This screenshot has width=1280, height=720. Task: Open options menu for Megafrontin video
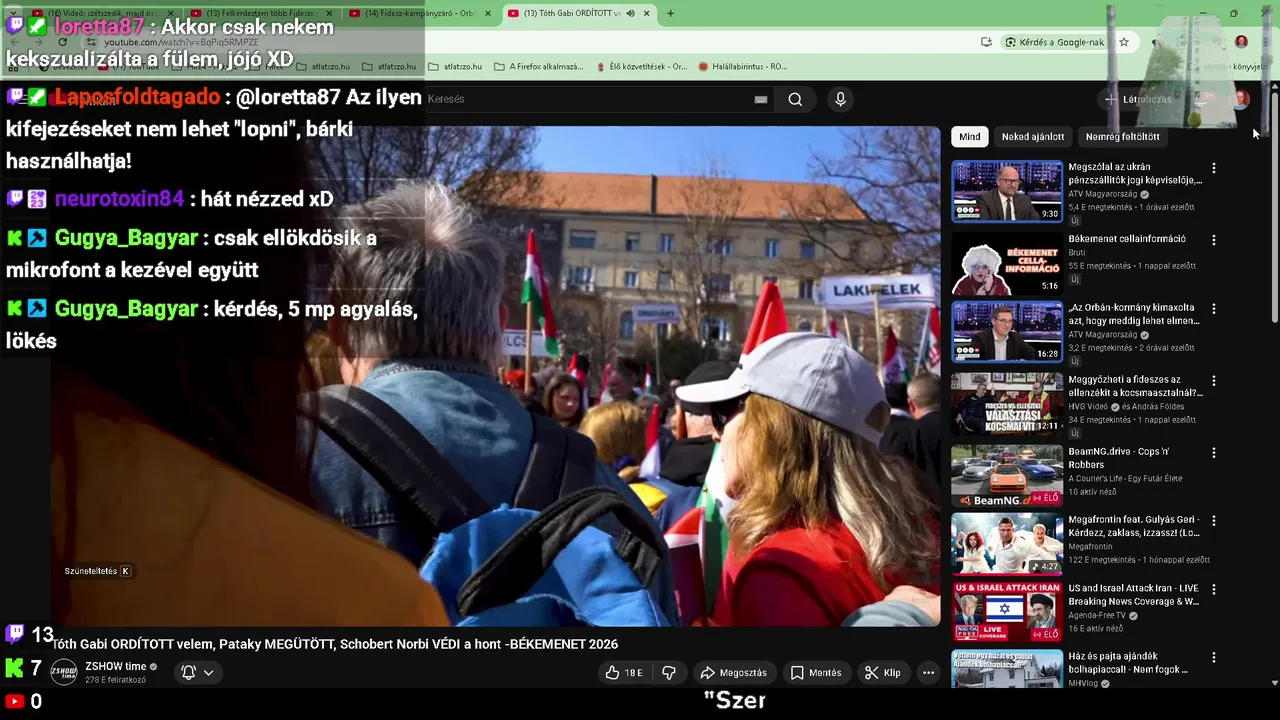[x=1214, y=521]
